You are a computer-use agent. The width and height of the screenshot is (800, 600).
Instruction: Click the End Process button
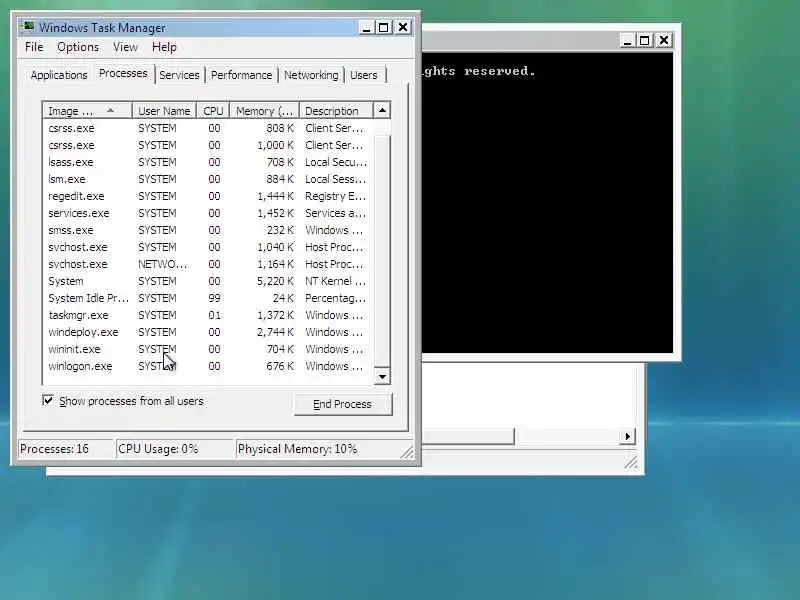343,404
